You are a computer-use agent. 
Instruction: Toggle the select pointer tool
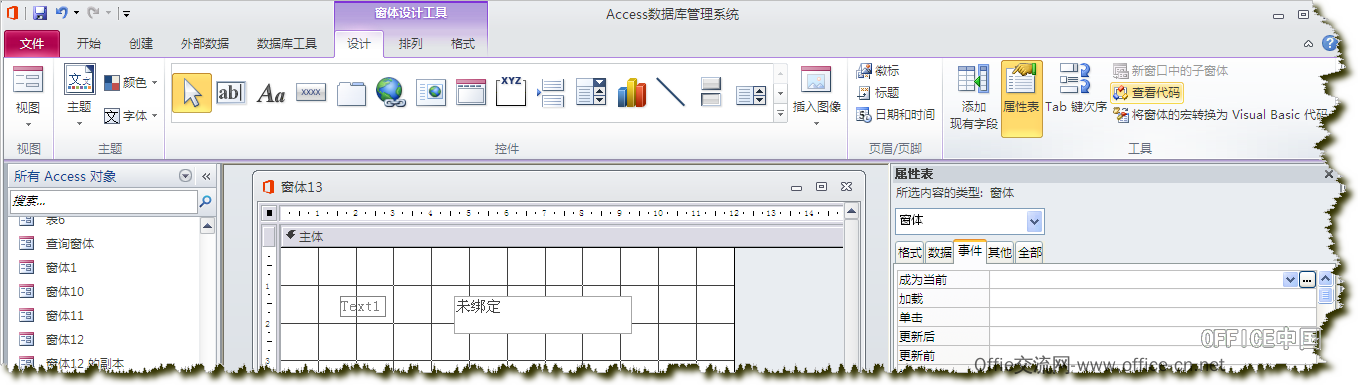coord(192,93)
